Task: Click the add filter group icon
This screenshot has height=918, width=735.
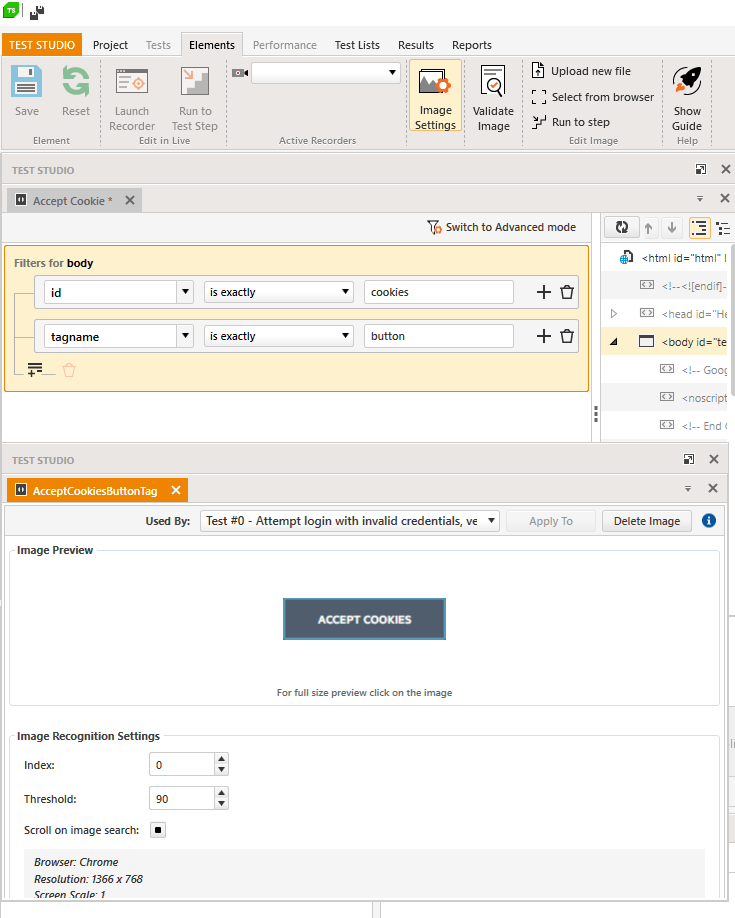Action: [x=35, y=369]
